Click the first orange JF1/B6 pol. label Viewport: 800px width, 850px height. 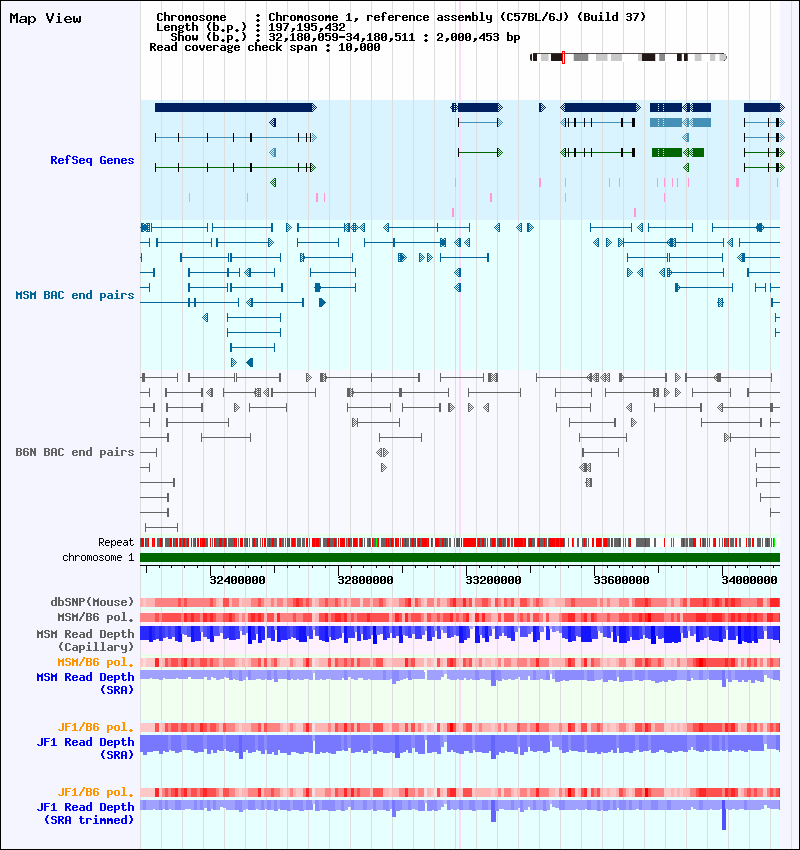click(x=96, y=727)
